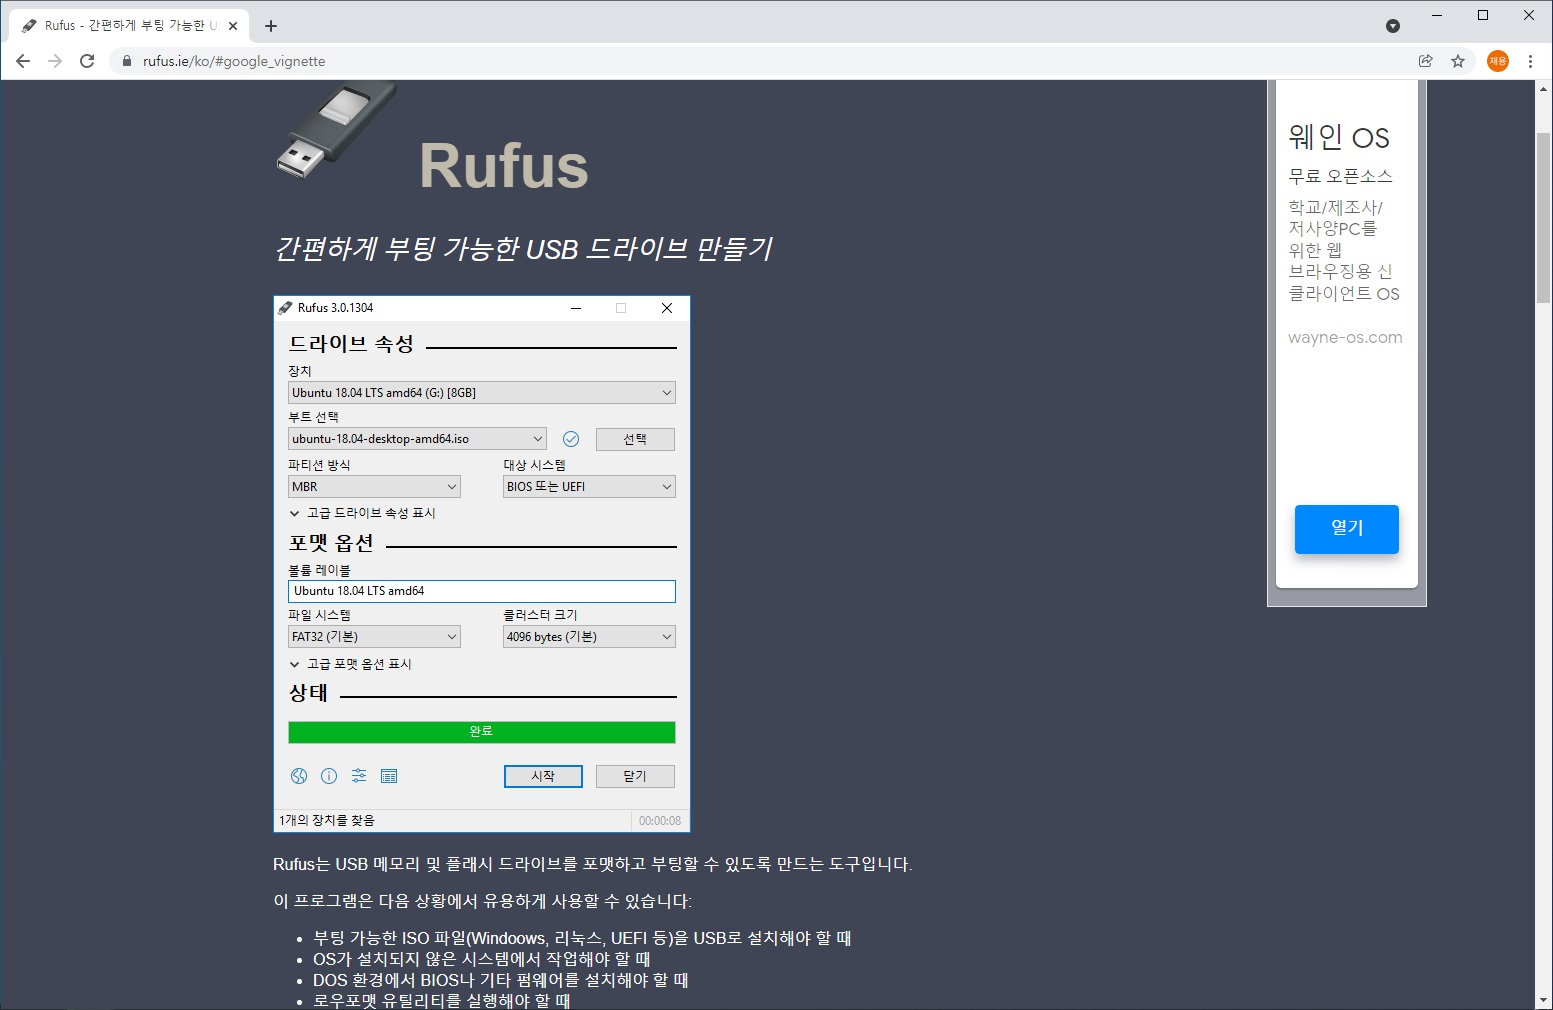Viewport: 1553px width, 1010px height.
Task: Click the Rufus USB drive logo
Action: (336, 132)
